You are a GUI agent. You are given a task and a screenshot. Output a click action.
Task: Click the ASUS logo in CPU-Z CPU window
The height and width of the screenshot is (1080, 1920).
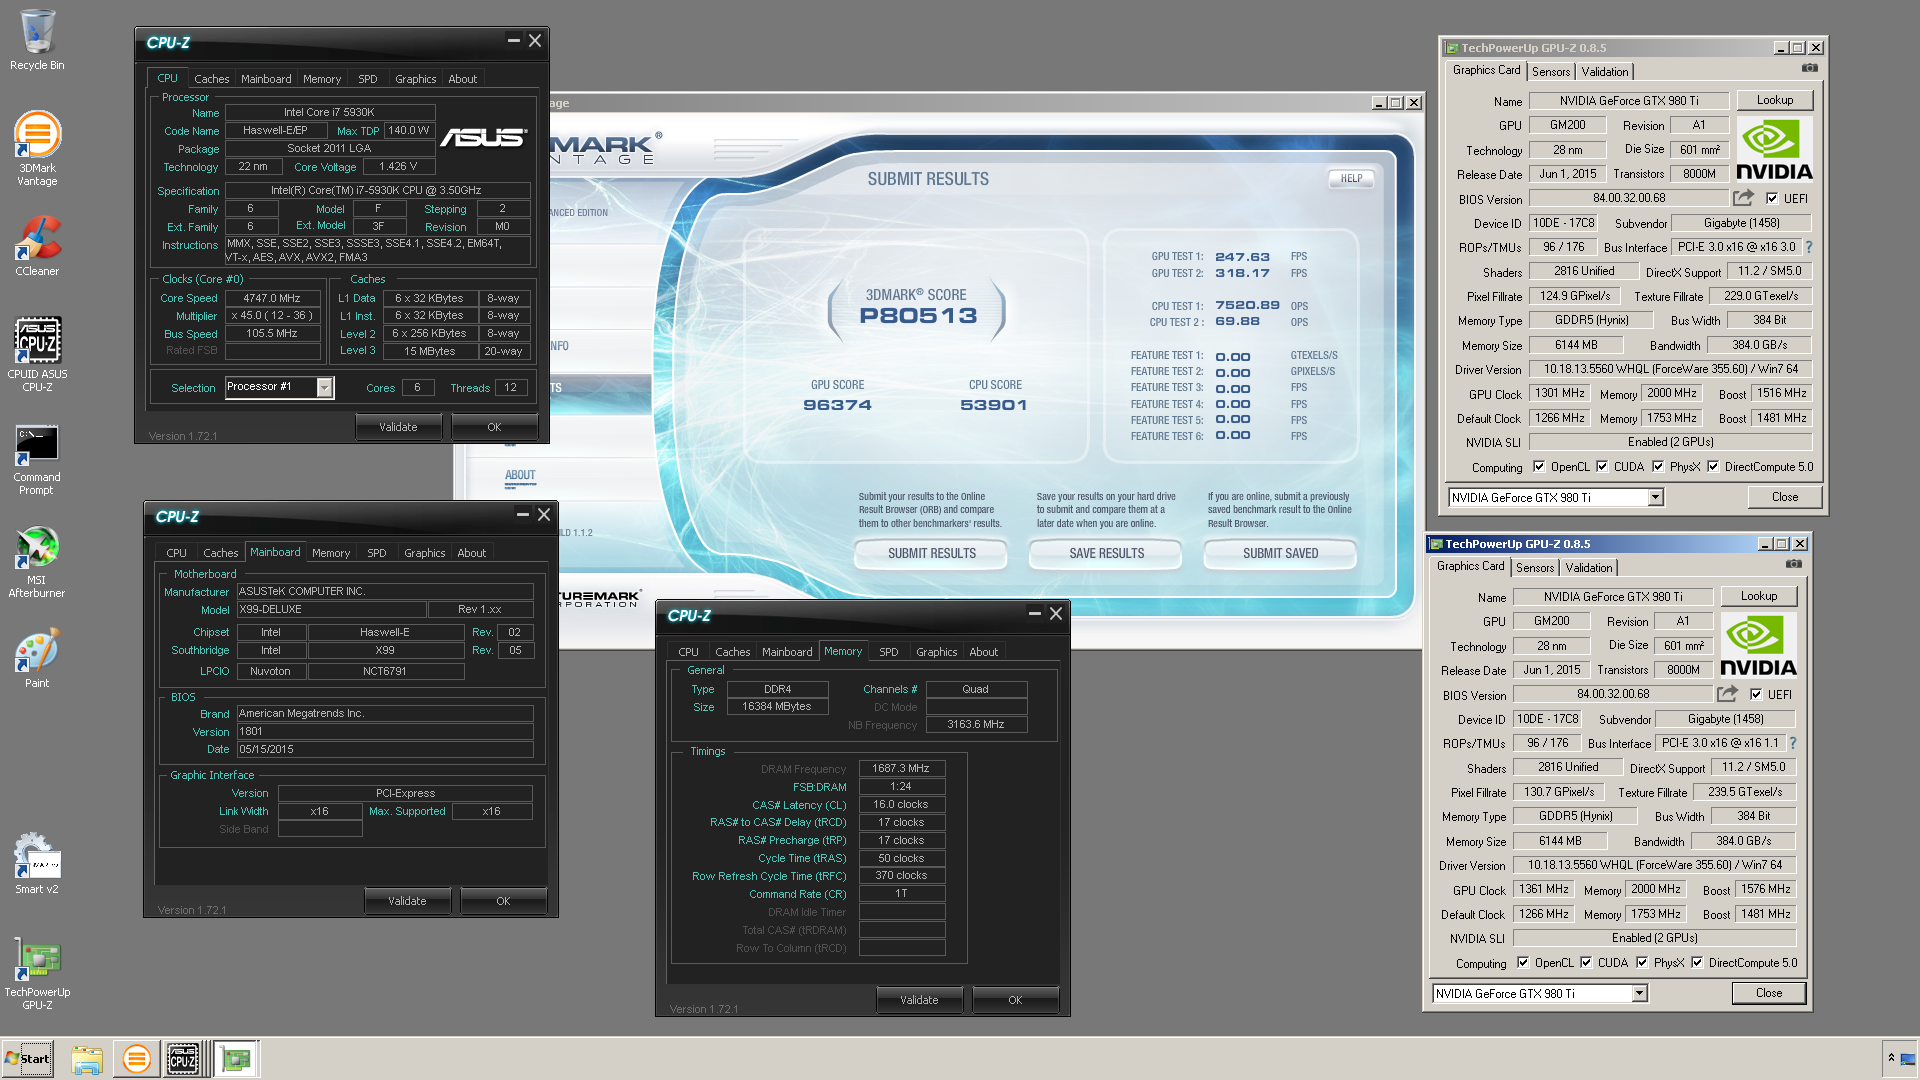(484, 137)
